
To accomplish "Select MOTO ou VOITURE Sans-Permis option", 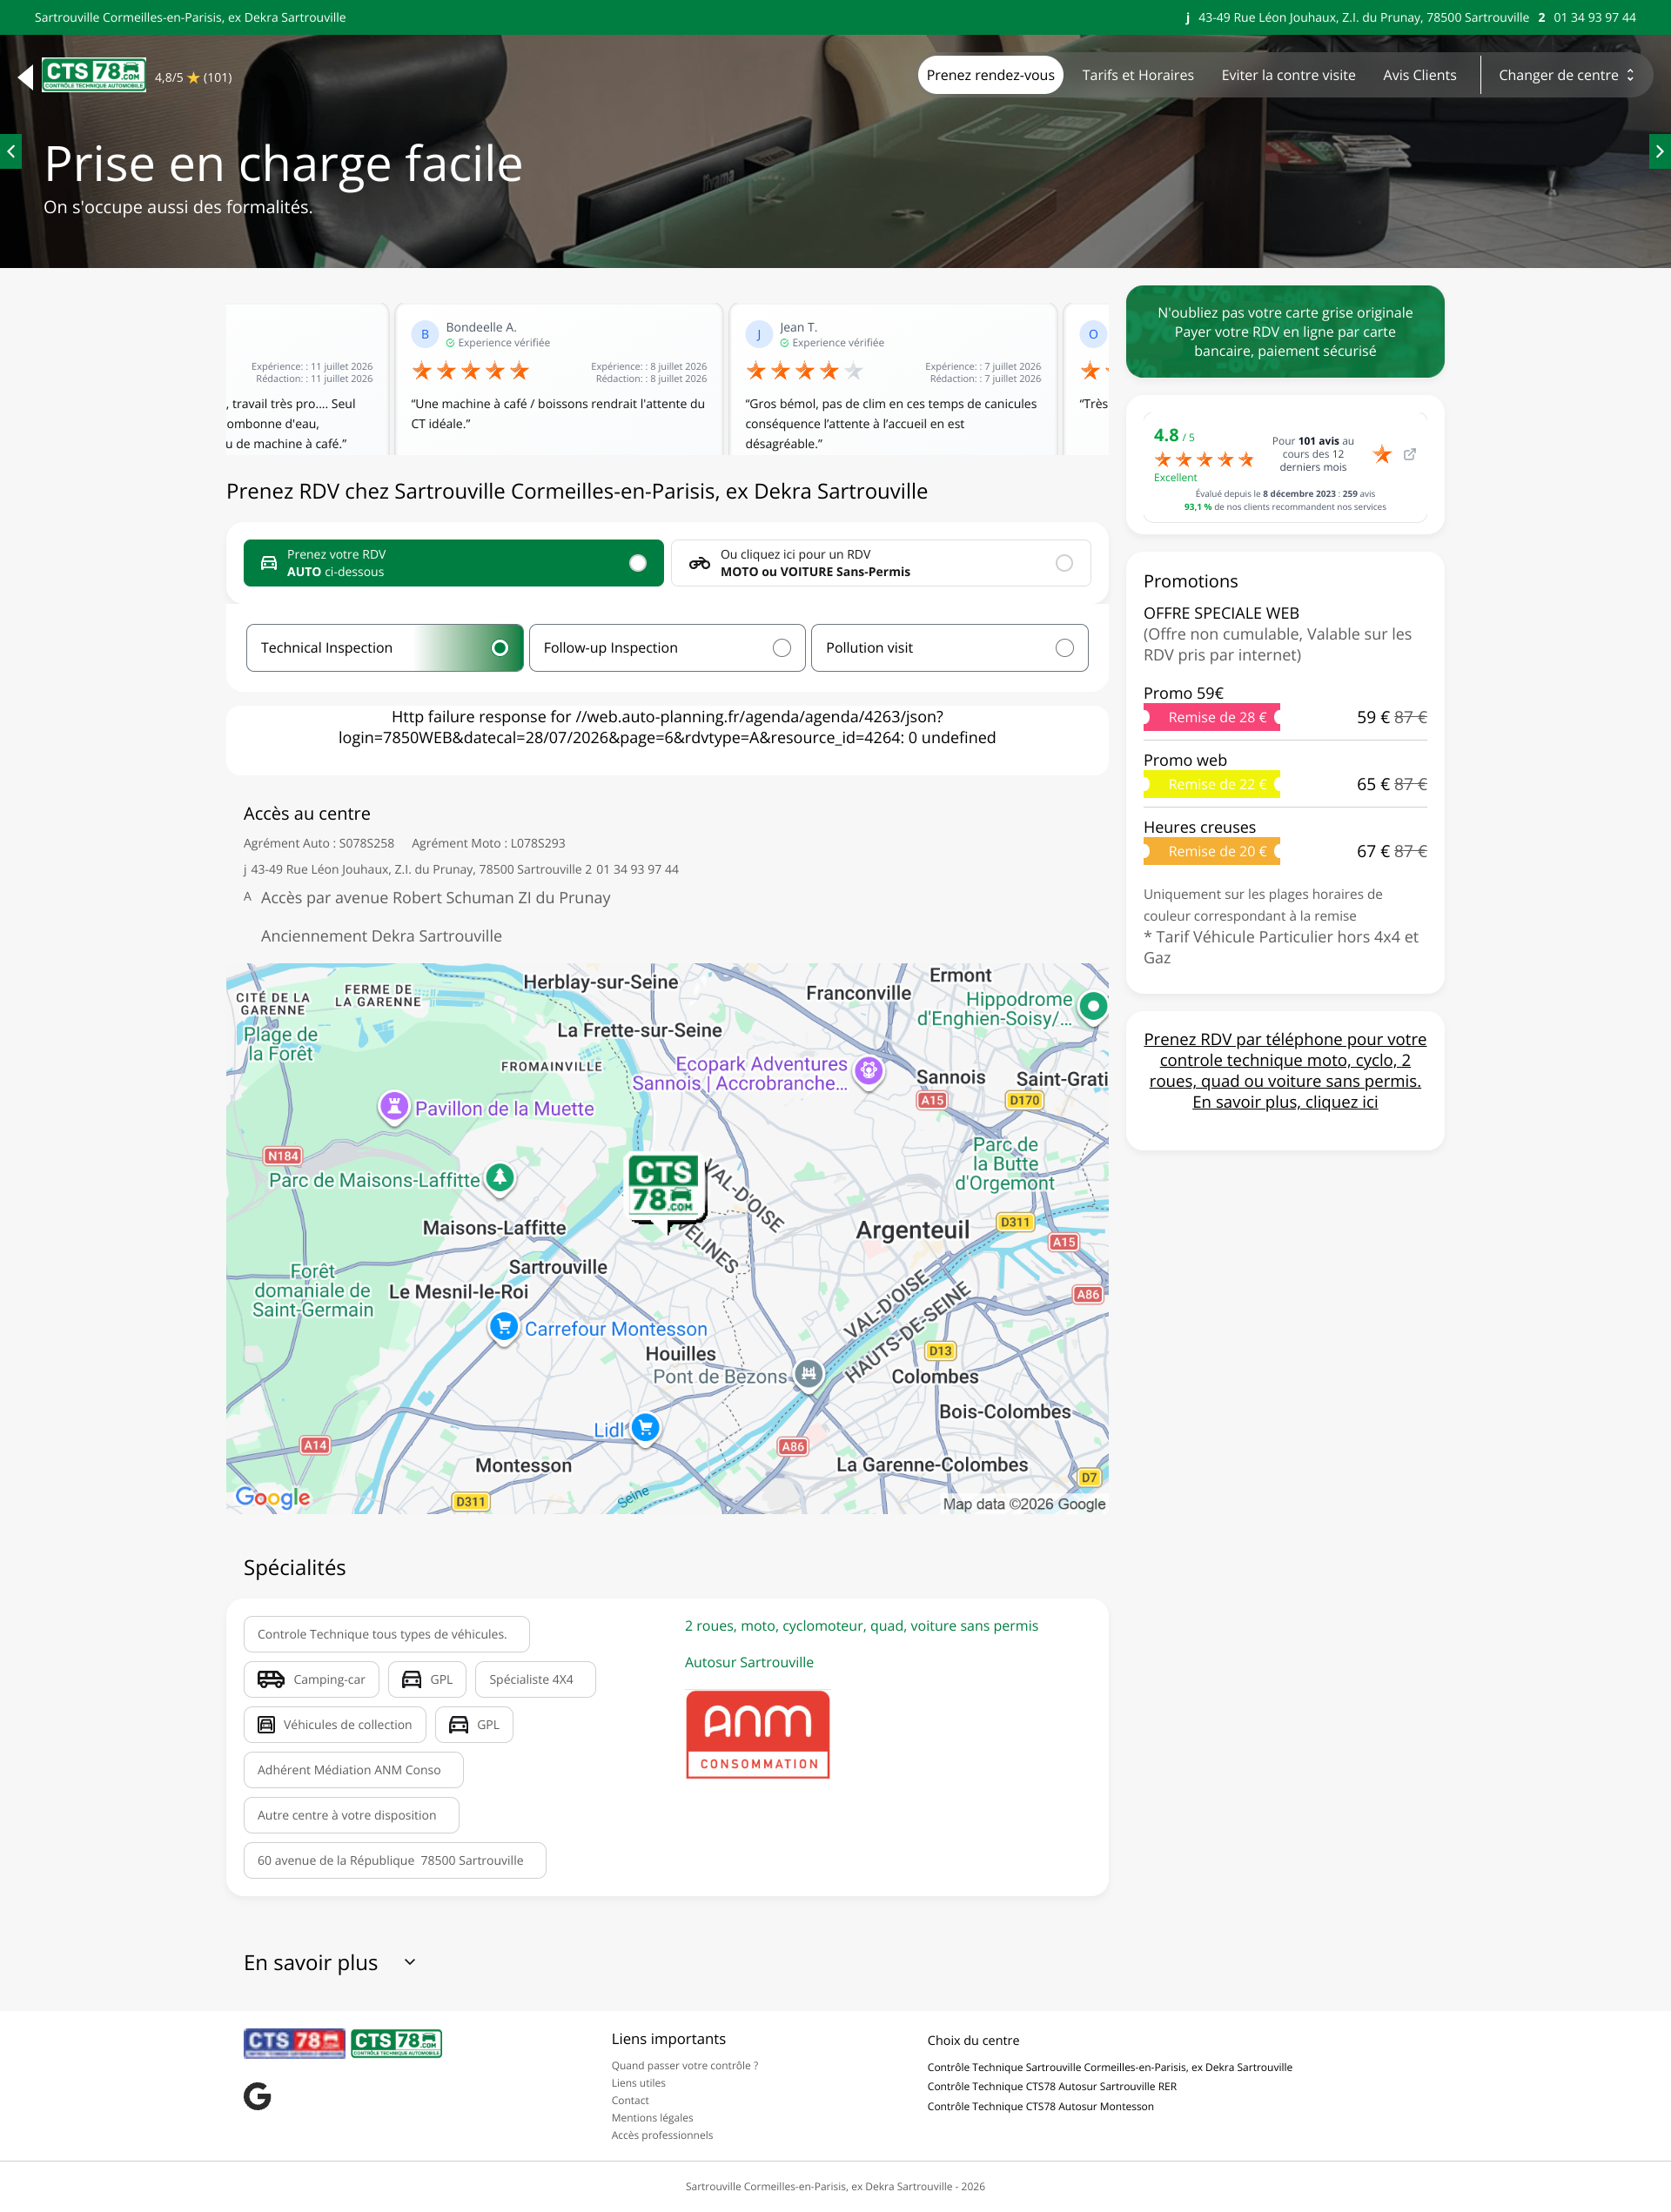I will tap(880, 563).
